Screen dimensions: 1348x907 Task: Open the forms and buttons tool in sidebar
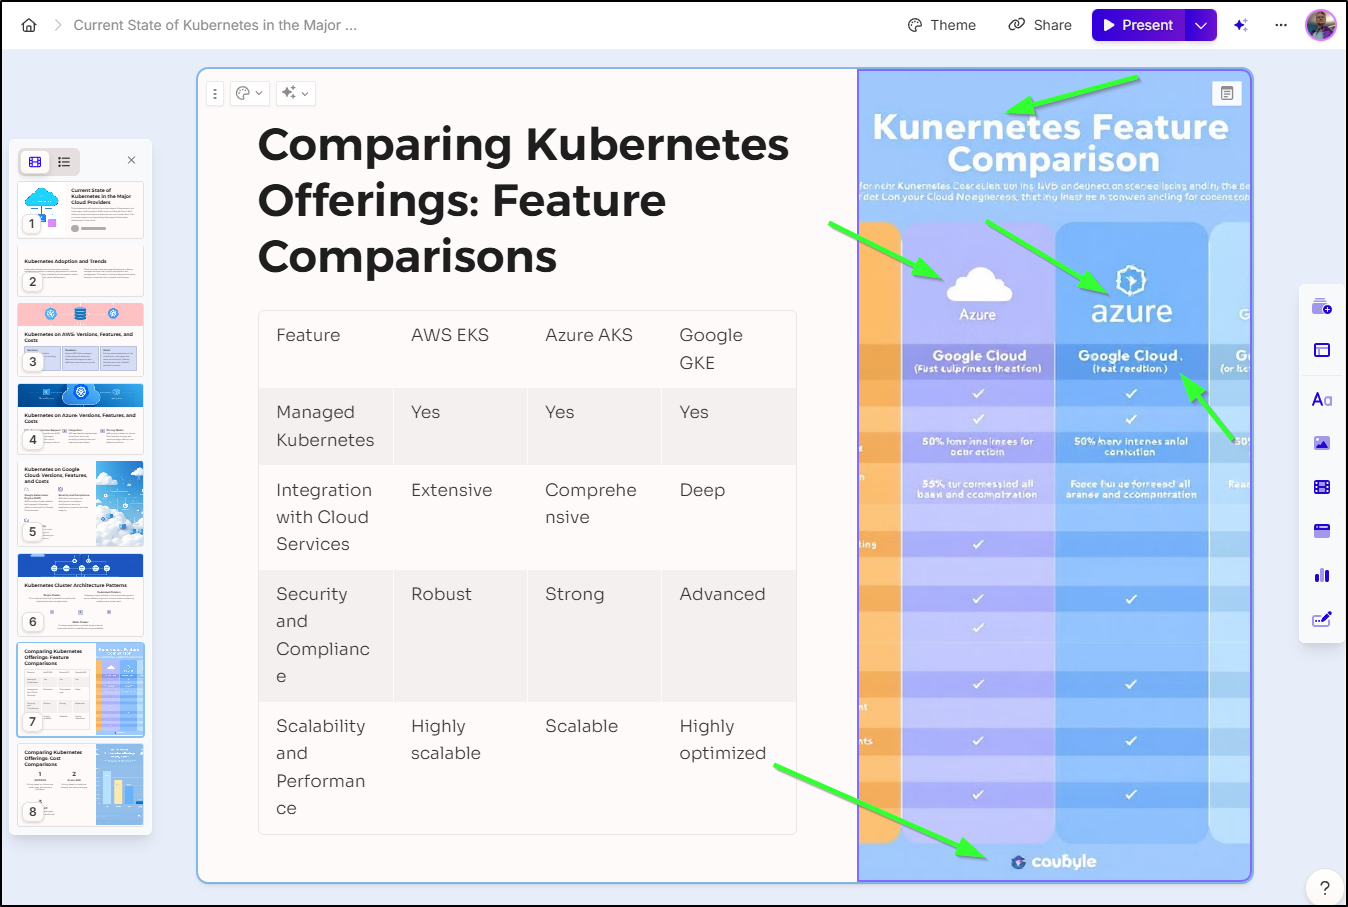(x=1321, y=619)
